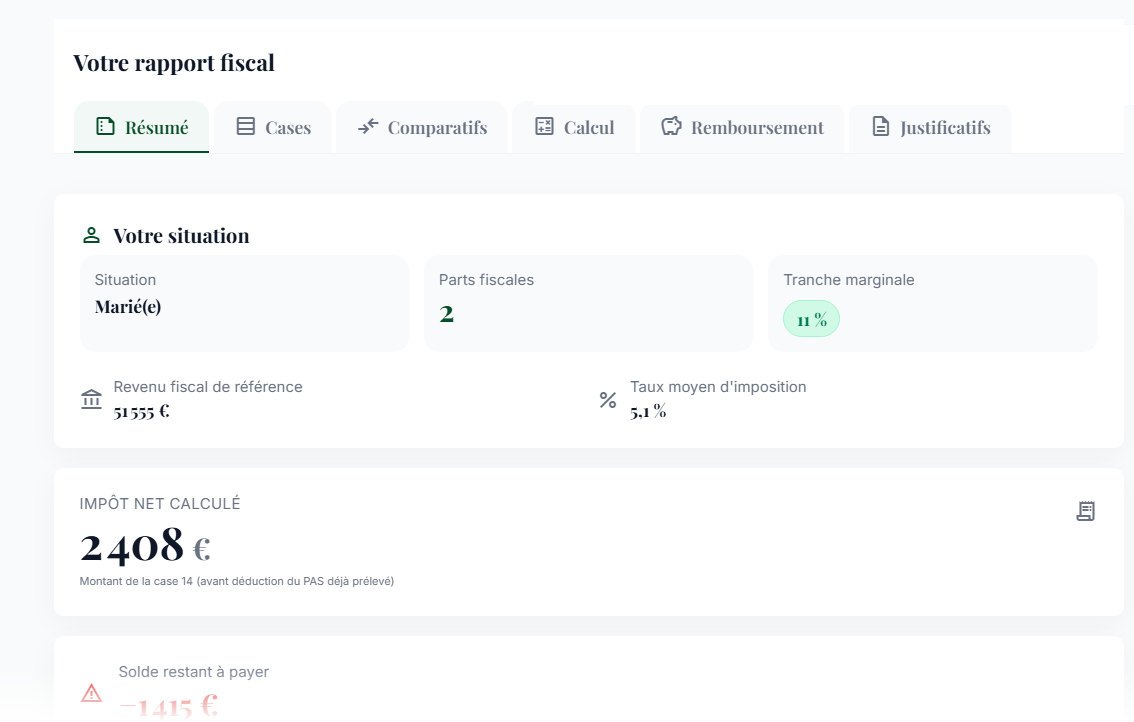
Task: Click the percent icon for Taux moyen
Action: click(x=607, y=400)
